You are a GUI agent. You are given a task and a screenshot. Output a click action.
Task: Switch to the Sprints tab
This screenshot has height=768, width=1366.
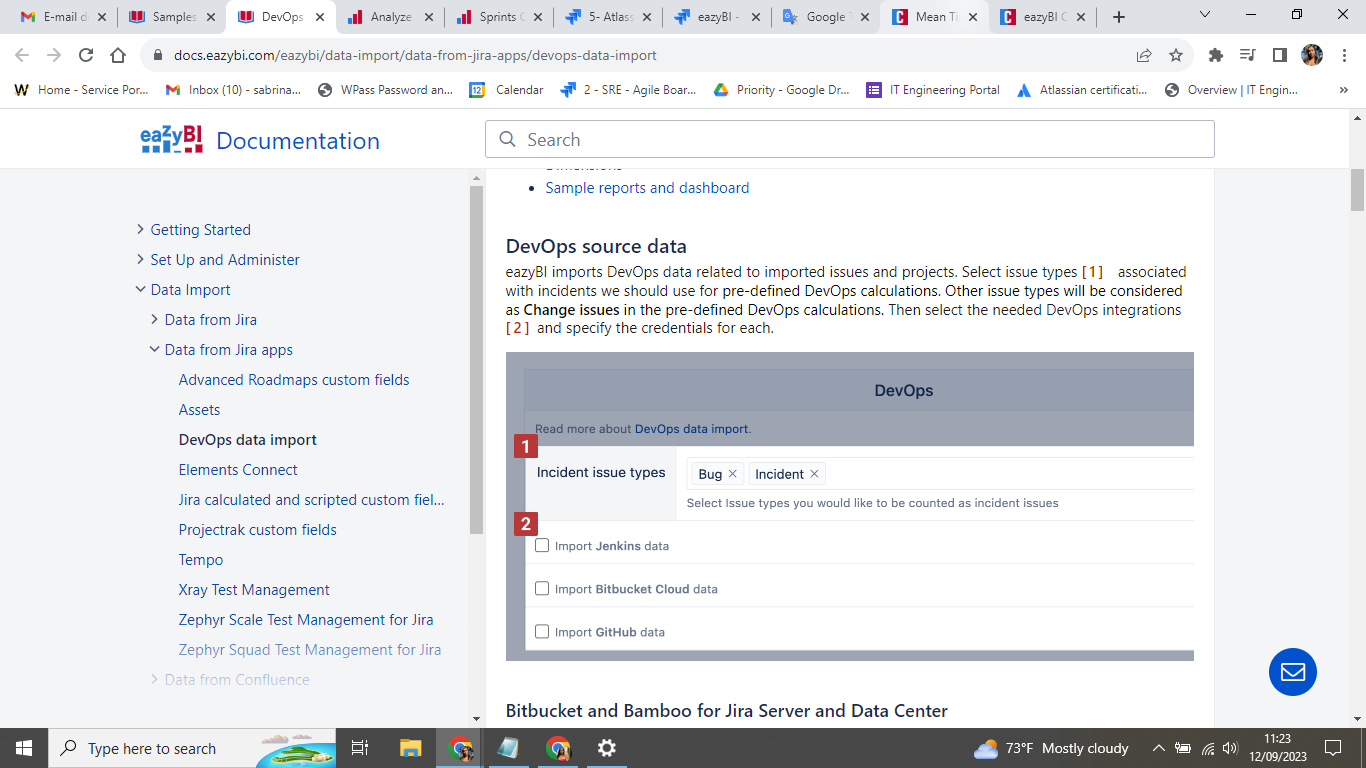click(x=501, y=17)
